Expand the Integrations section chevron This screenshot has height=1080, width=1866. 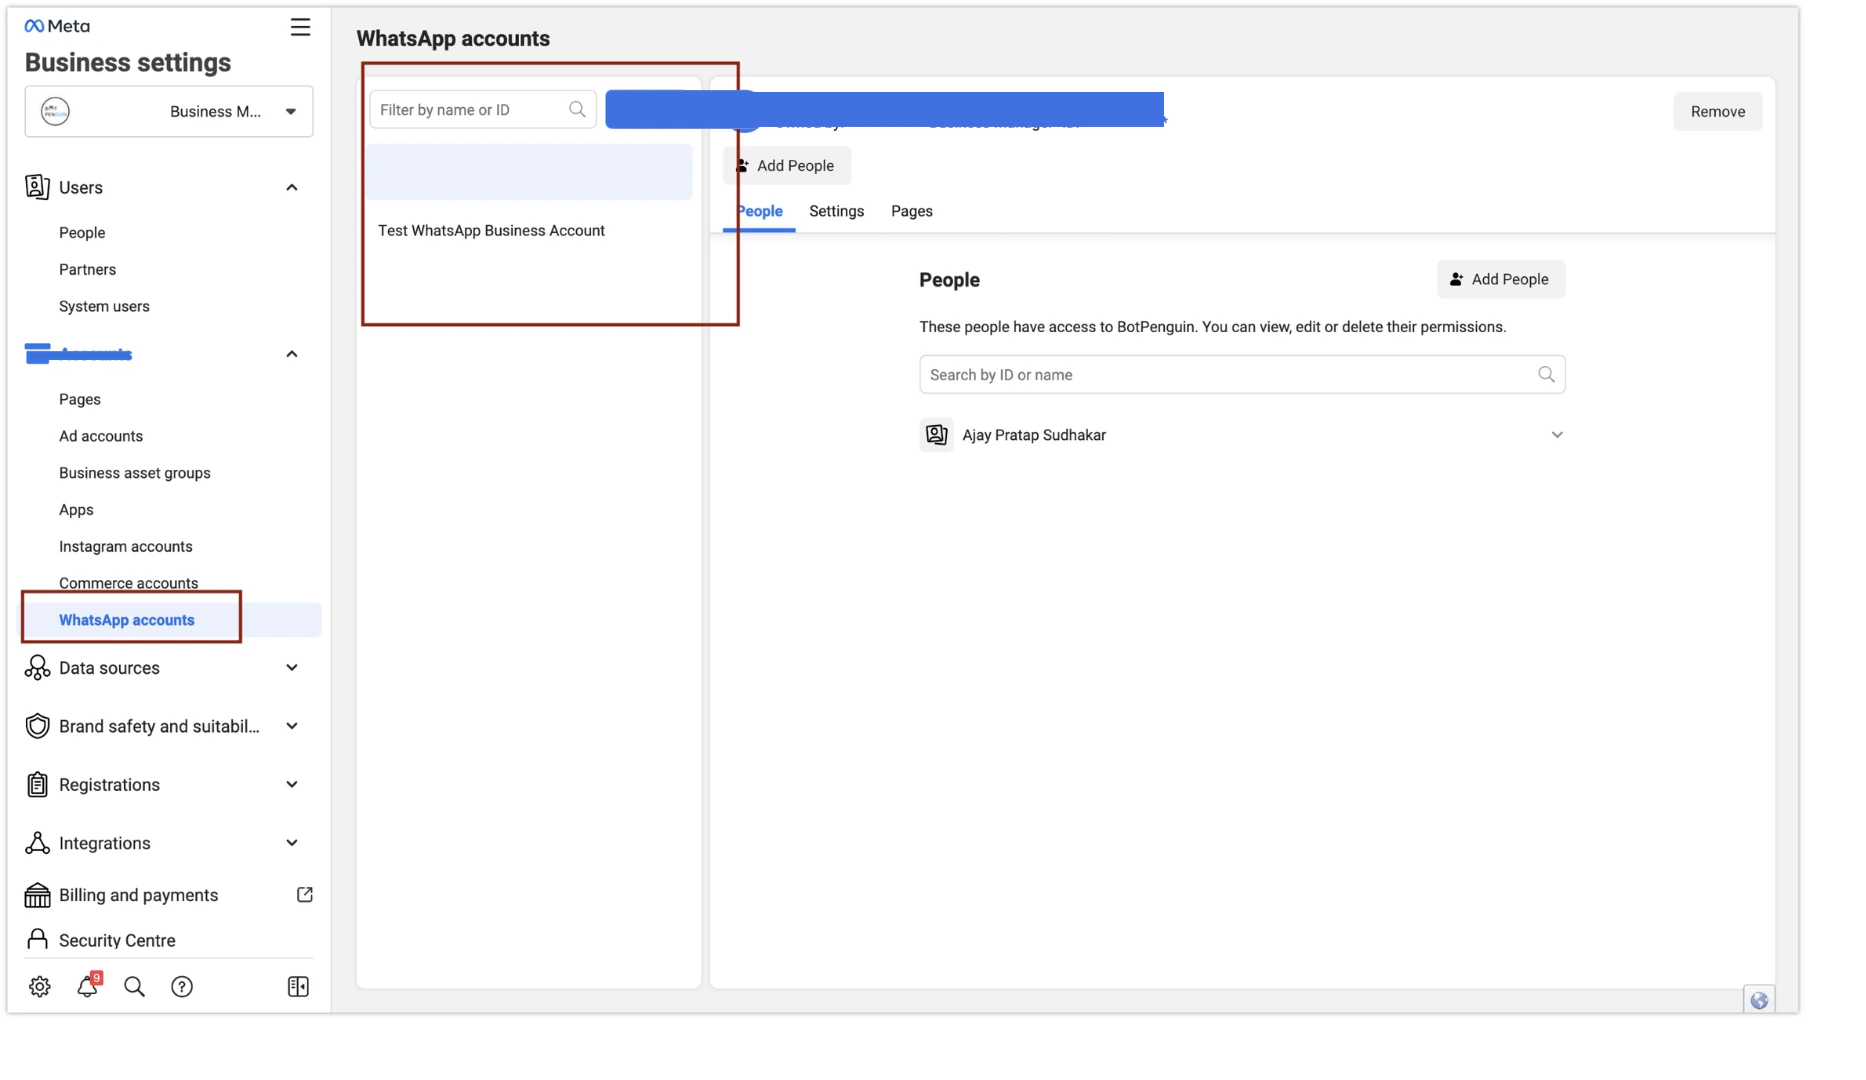(x=291, y=843)
